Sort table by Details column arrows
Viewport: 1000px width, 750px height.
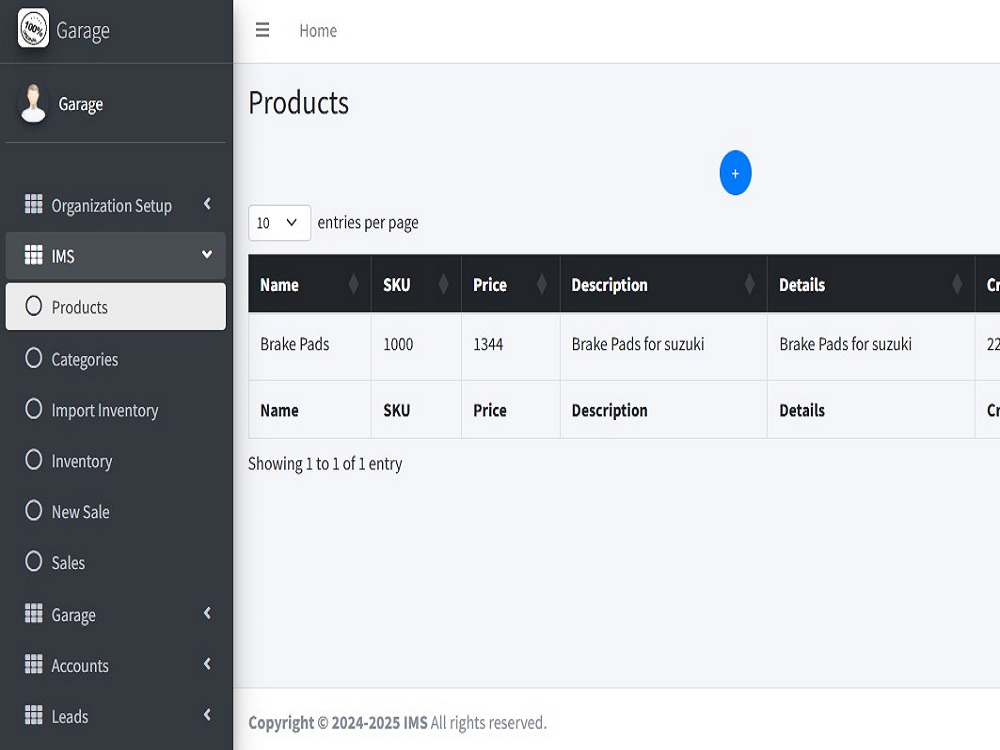click(957, 284)
